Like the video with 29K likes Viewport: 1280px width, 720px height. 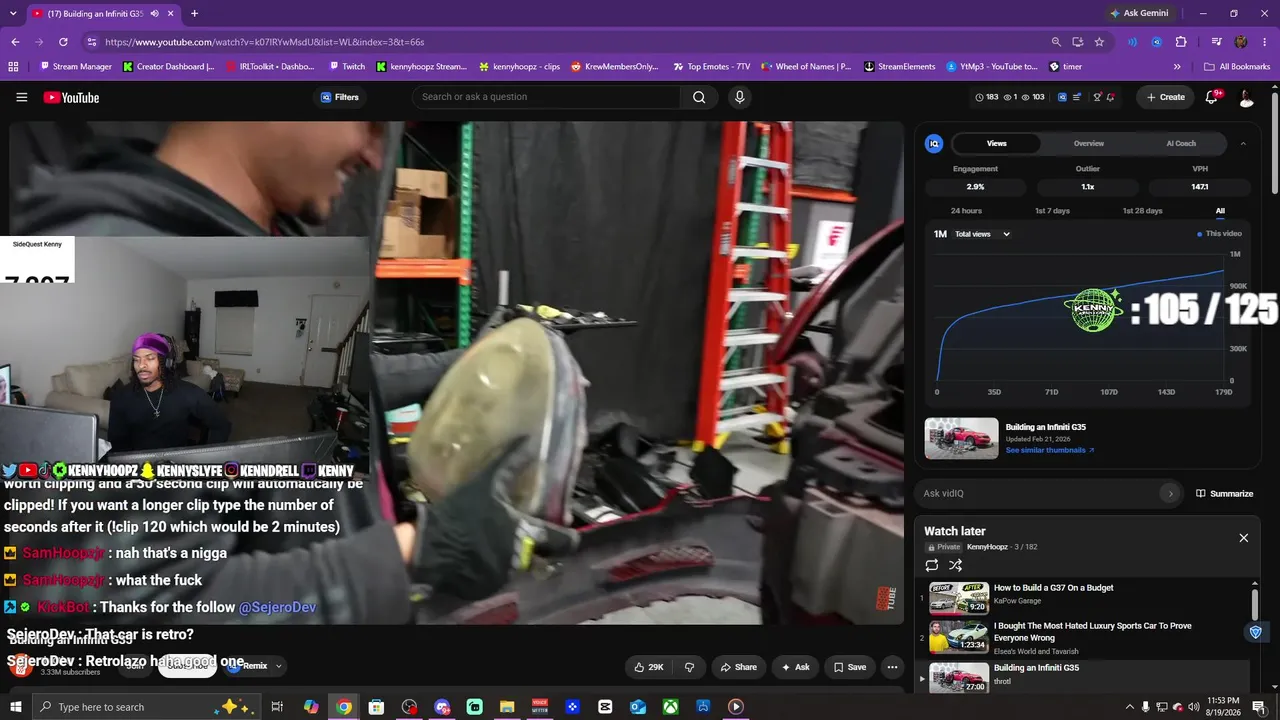[649, 667]
